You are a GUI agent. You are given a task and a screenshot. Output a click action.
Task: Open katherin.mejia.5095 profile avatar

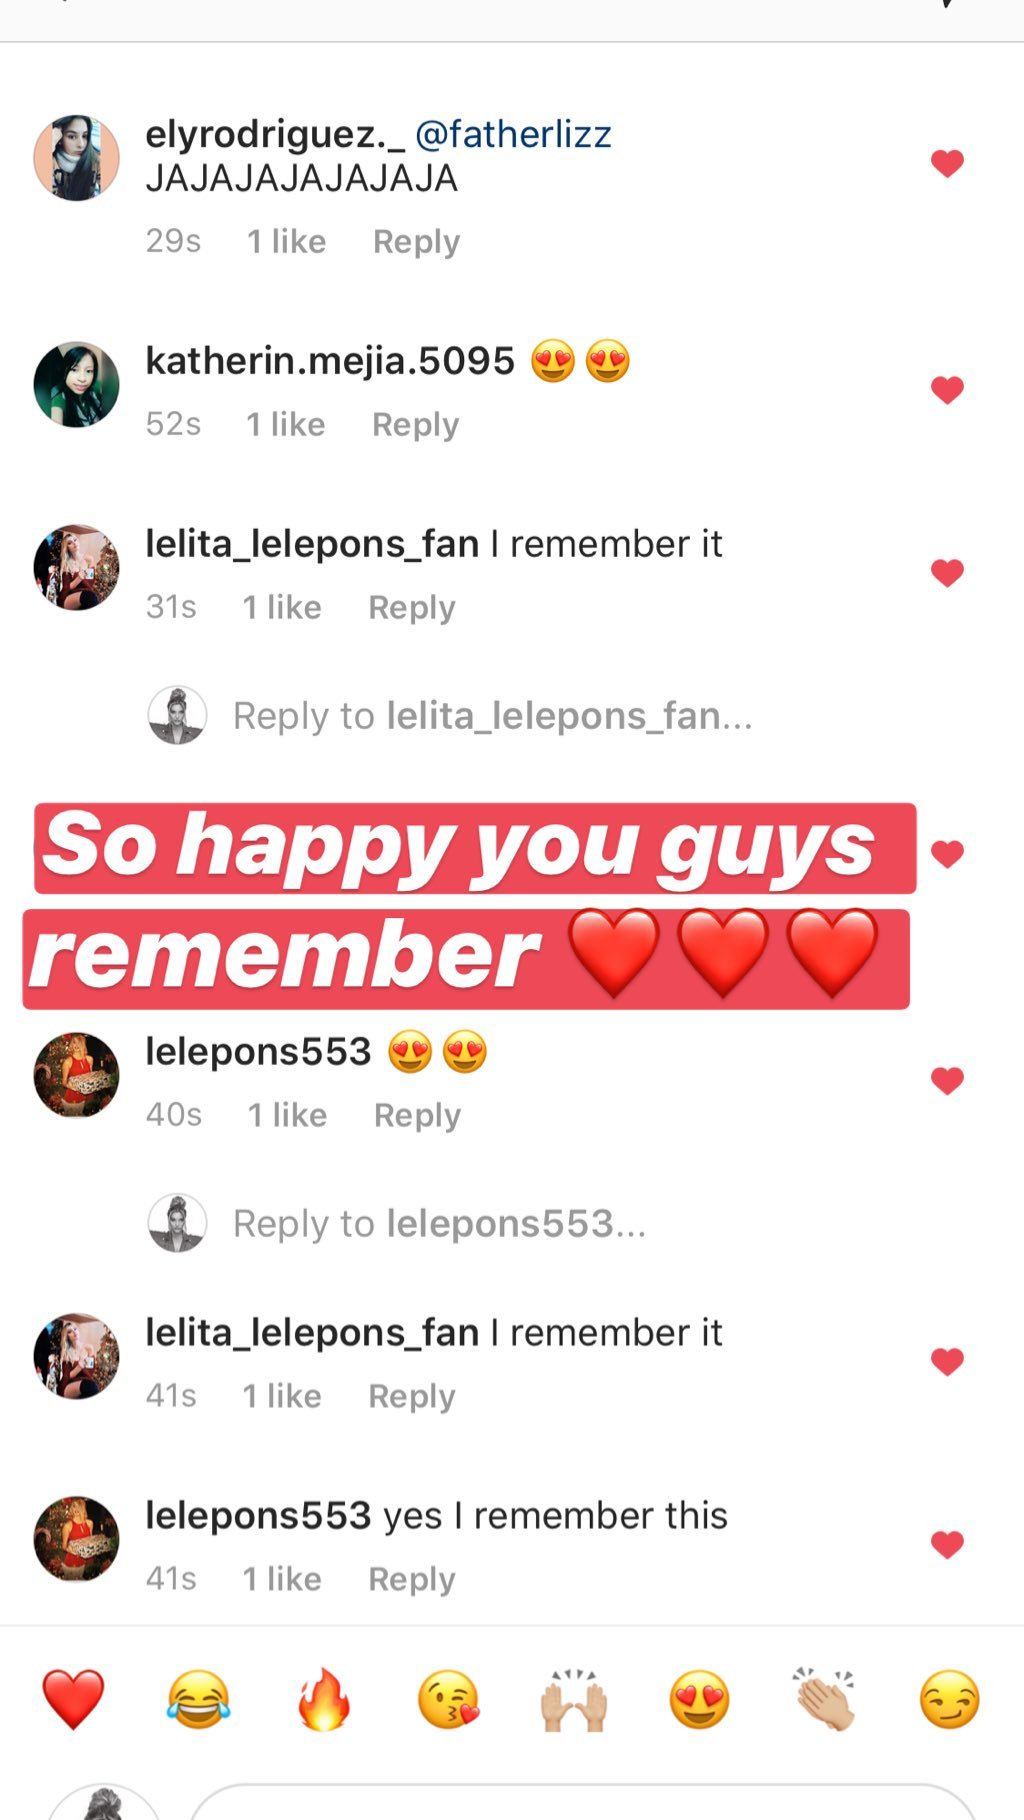point(77,385)
